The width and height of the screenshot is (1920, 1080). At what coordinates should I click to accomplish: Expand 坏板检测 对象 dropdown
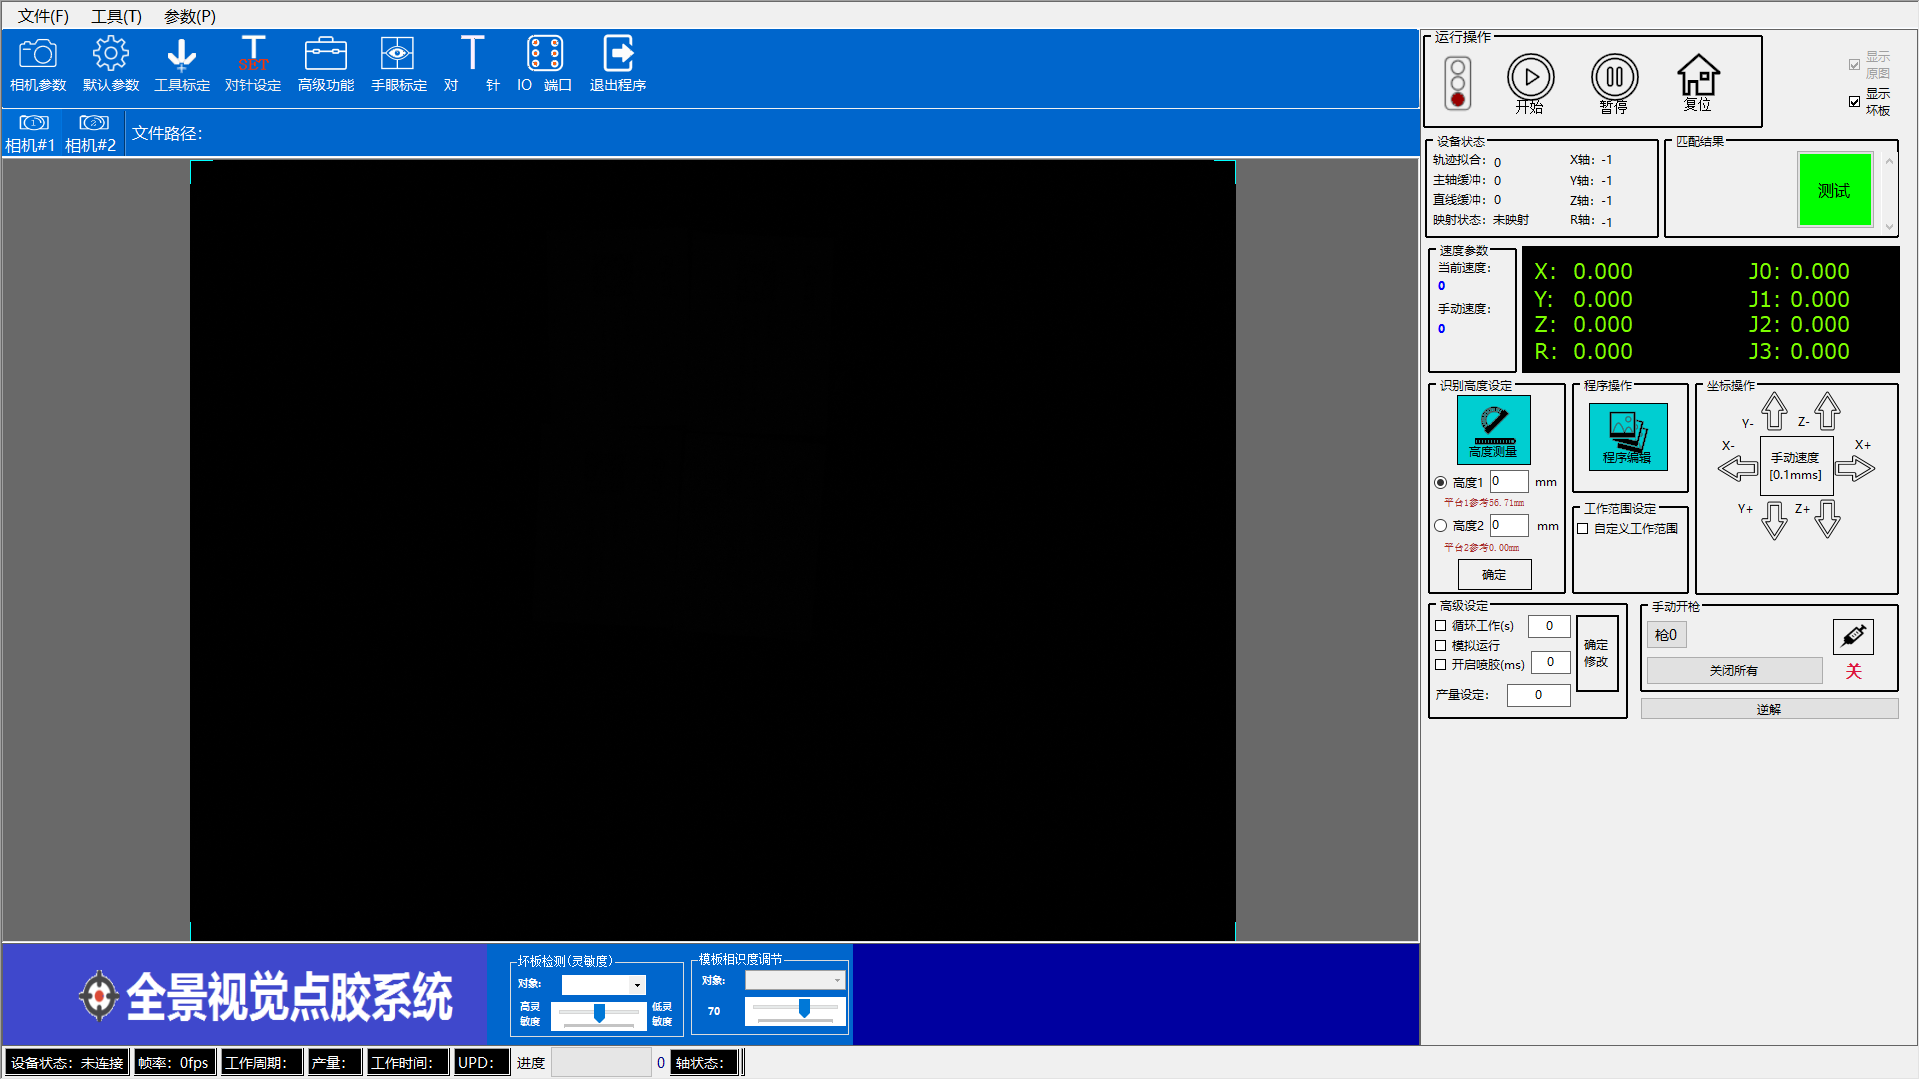(637, 985)
